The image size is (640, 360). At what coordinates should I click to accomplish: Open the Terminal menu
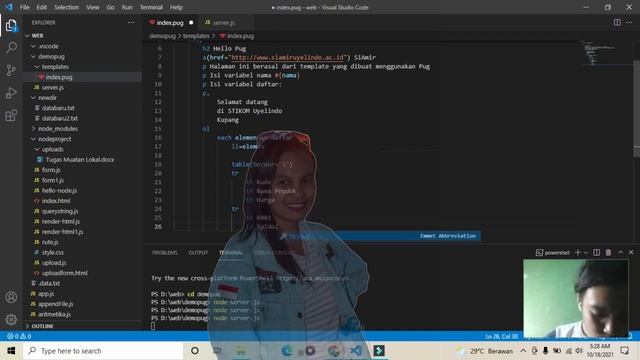pyautogui.click(x=151, y=7)
